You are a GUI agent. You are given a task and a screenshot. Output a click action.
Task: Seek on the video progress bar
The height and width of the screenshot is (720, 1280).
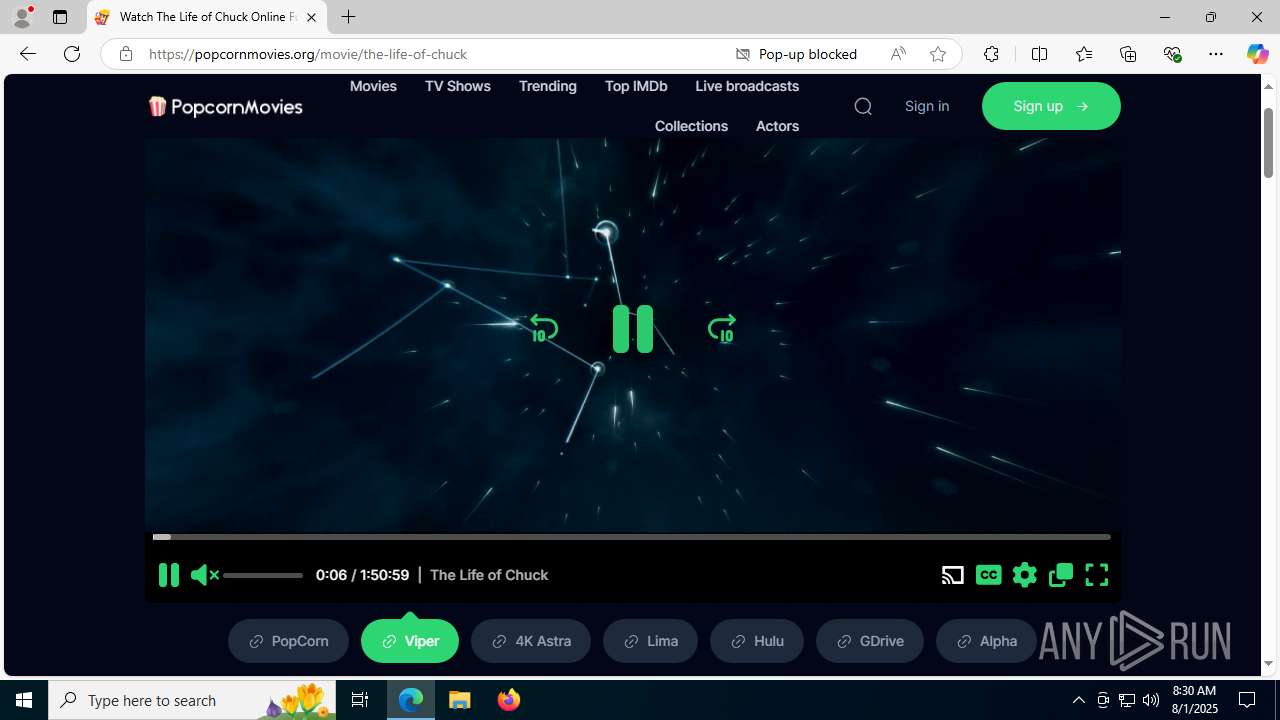[632, 537]
